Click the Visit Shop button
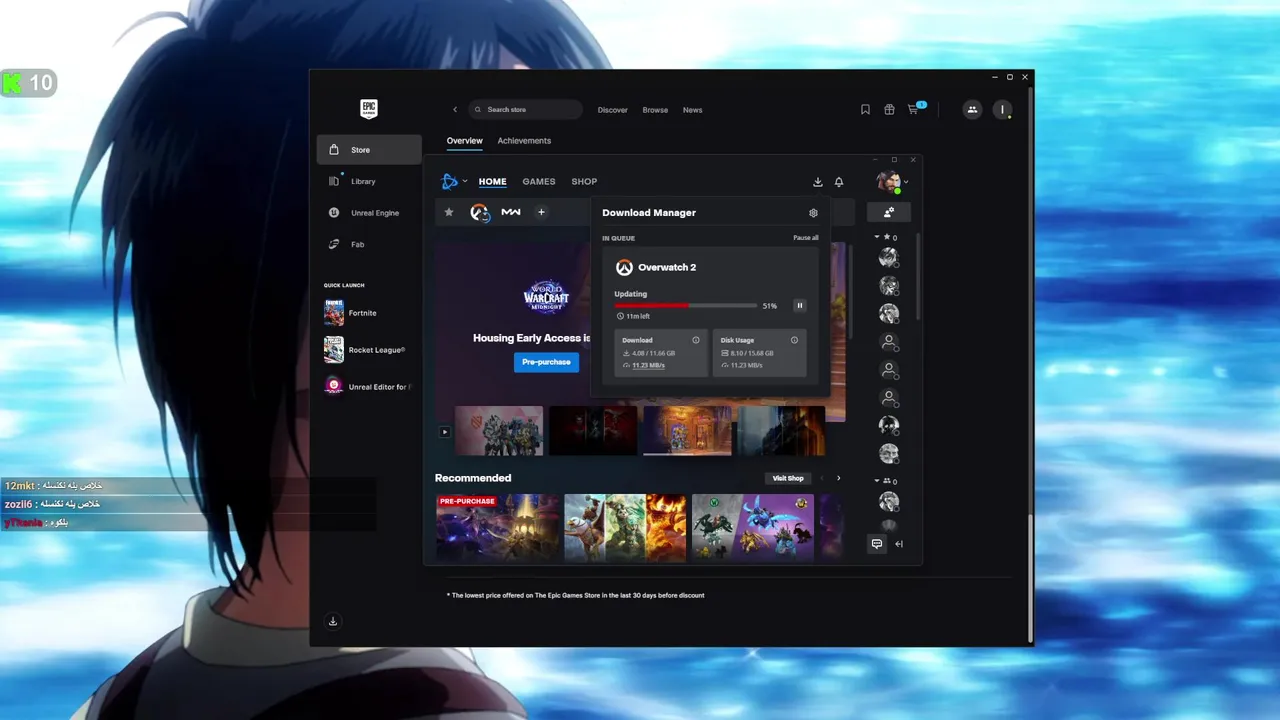The width and height of the screenshot is (1280, 720). point(787,478)
